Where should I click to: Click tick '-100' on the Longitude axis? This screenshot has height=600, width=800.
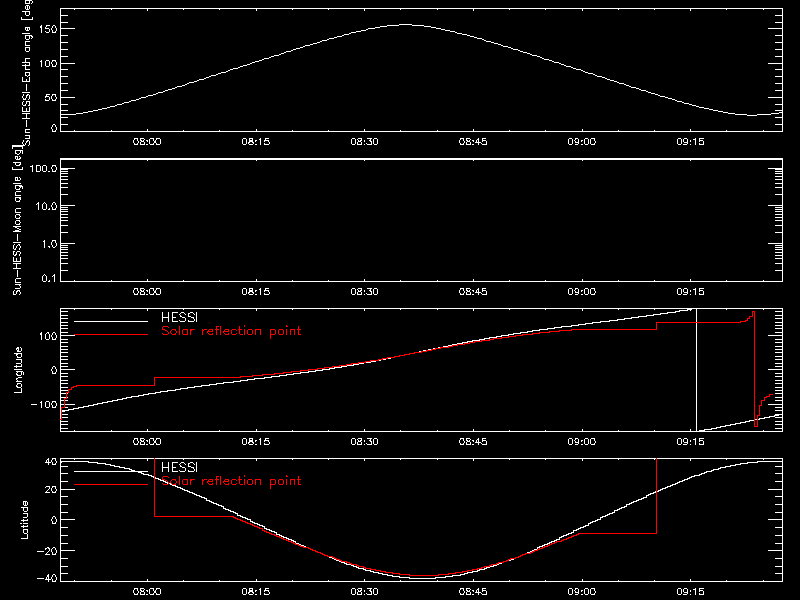pos(44,405)
